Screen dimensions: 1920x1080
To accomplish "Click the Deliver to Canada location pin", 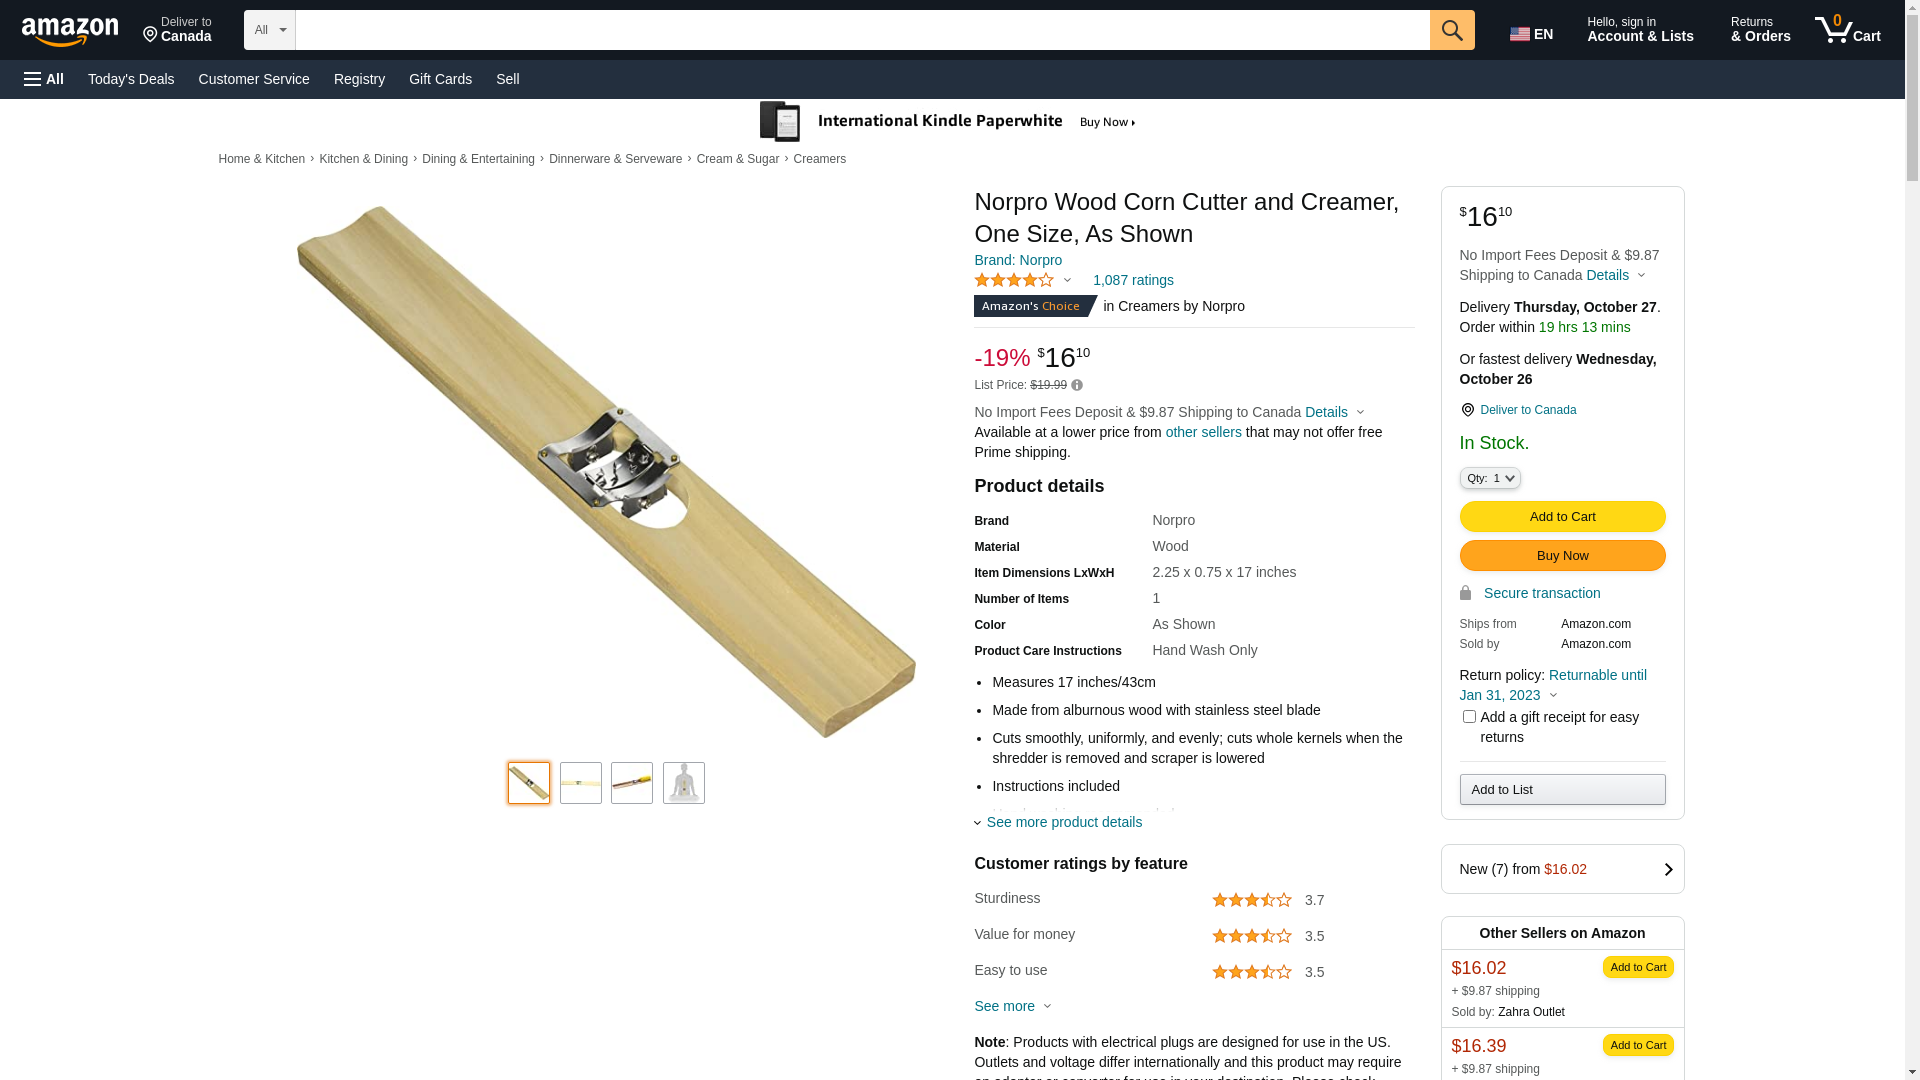I will 1467,410.
